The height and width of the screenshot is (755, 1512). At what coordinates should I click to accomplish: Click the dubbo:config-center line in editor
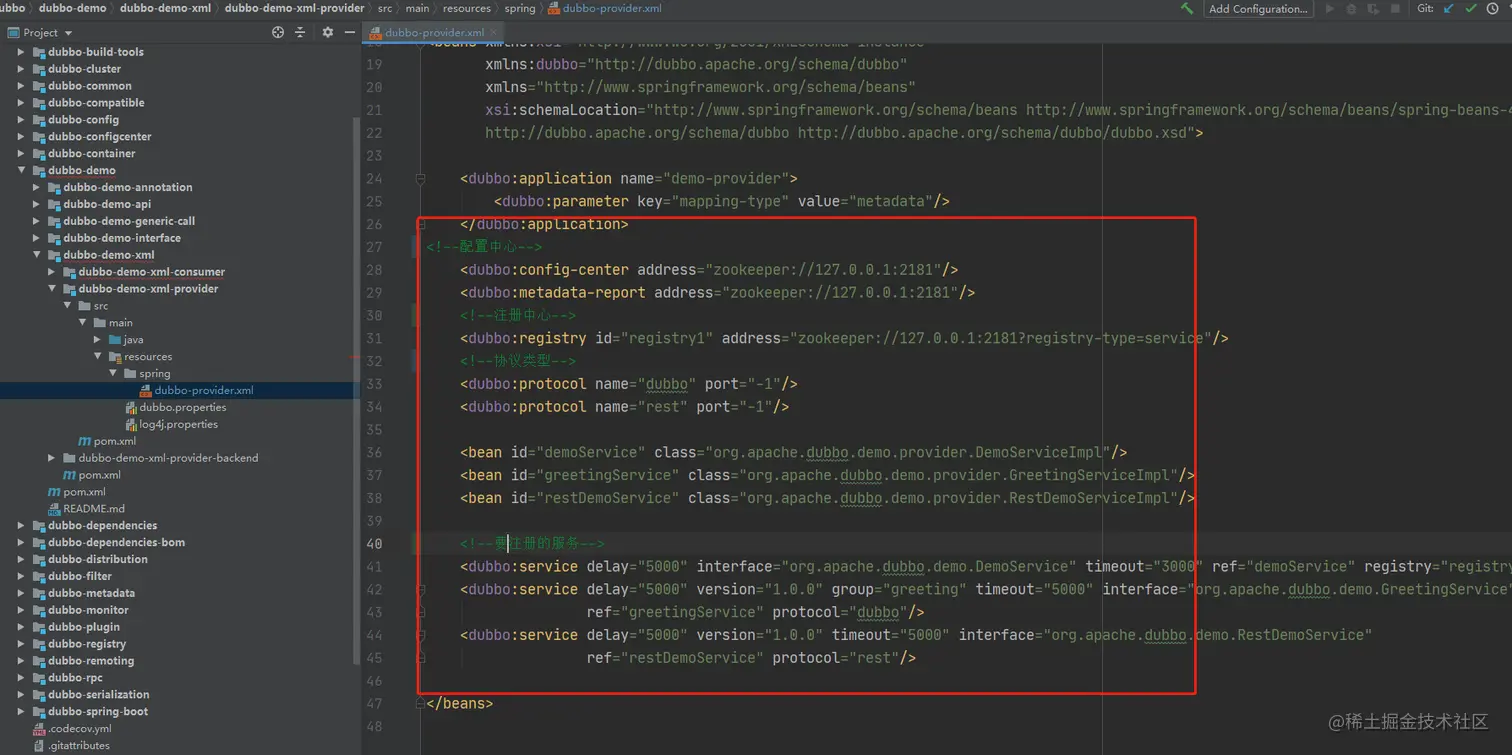point(709,270)
